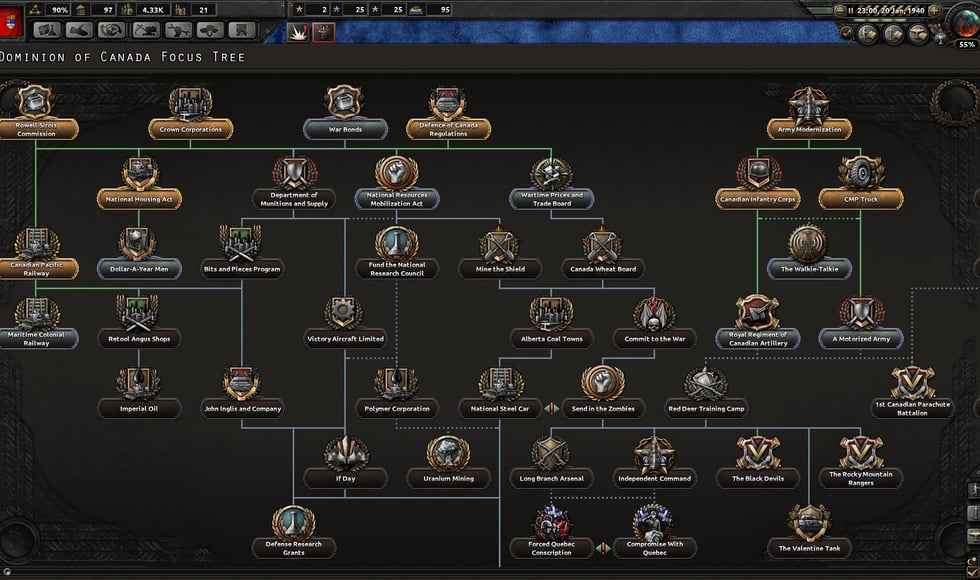Open the navy ledger round button
Image resolution: width=980 pixels, height=580 pixels.
point(893,33)
